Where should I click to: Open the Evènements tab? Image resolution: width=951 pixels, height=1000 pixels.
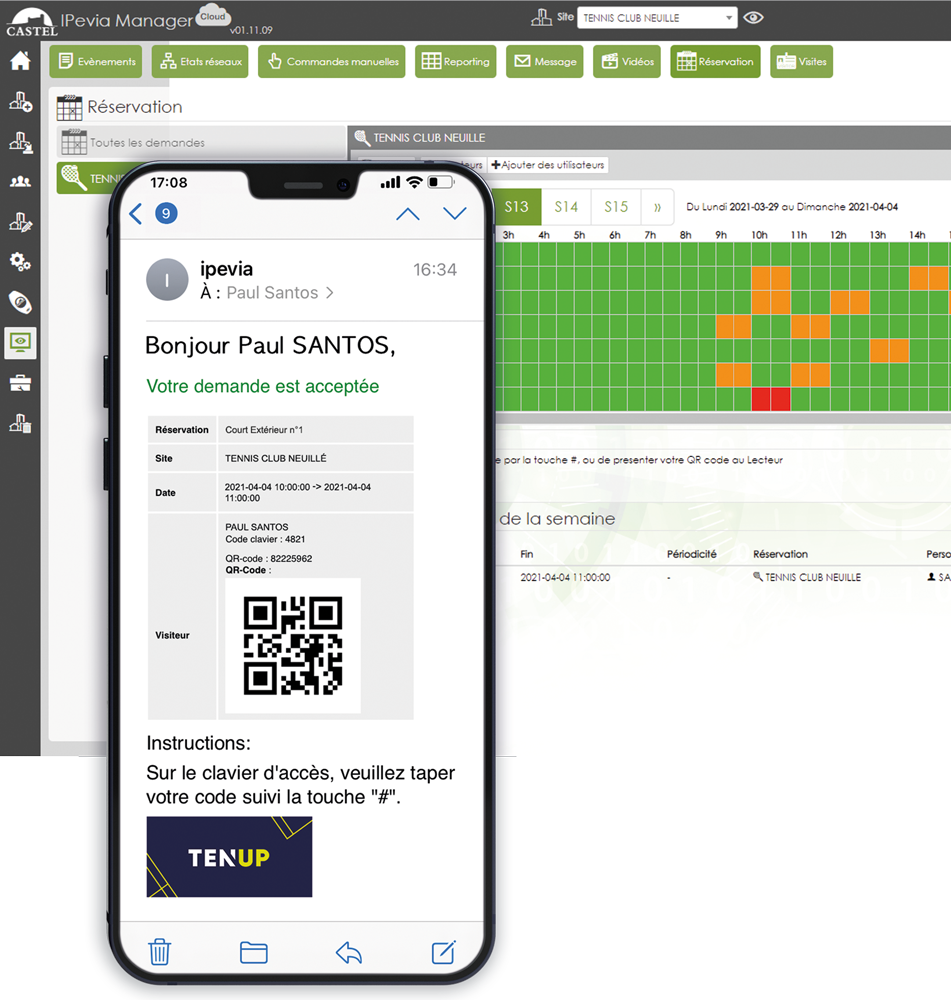tap(96, 62)
